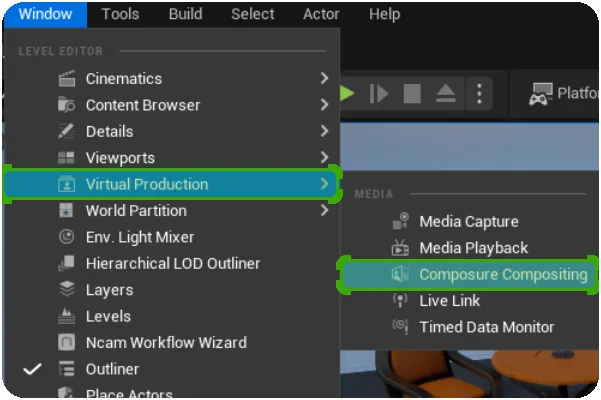Click the Media Capture icon
The width and height of the screenshot is (601, 400).
pyautogui.click(x=401, y=221)
